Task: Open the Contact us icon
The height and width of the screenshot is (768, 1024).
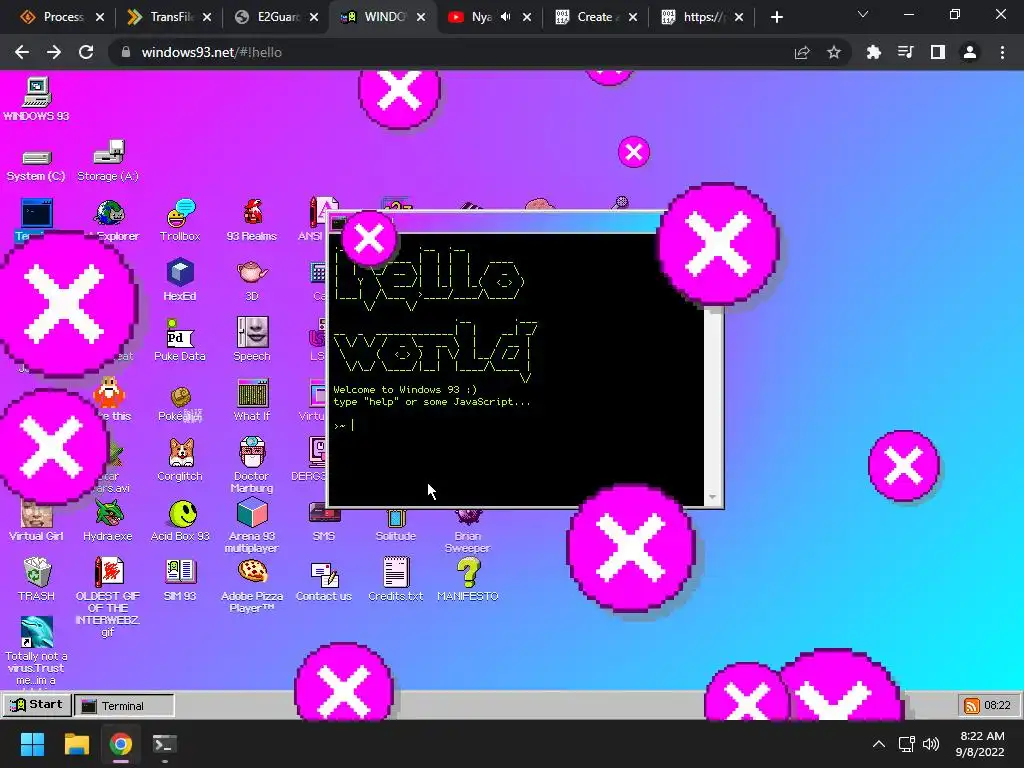Action: 324,581
